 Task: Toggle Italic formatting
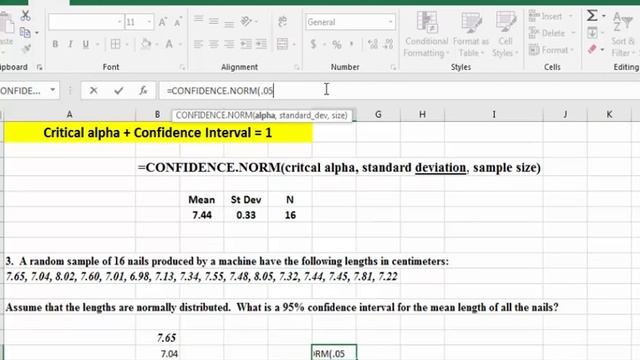point(70,44)
